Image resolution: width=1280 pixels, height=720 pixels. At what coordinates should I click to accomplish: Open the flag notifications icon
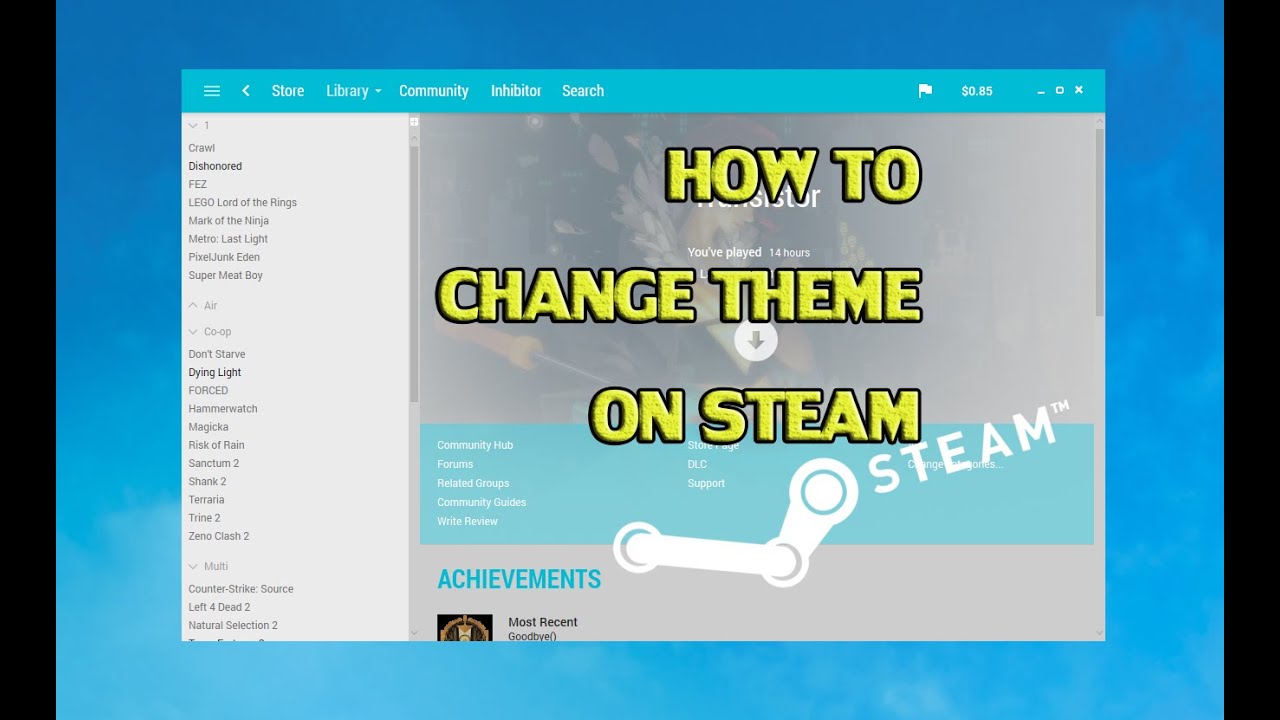[x=925, y=91]
